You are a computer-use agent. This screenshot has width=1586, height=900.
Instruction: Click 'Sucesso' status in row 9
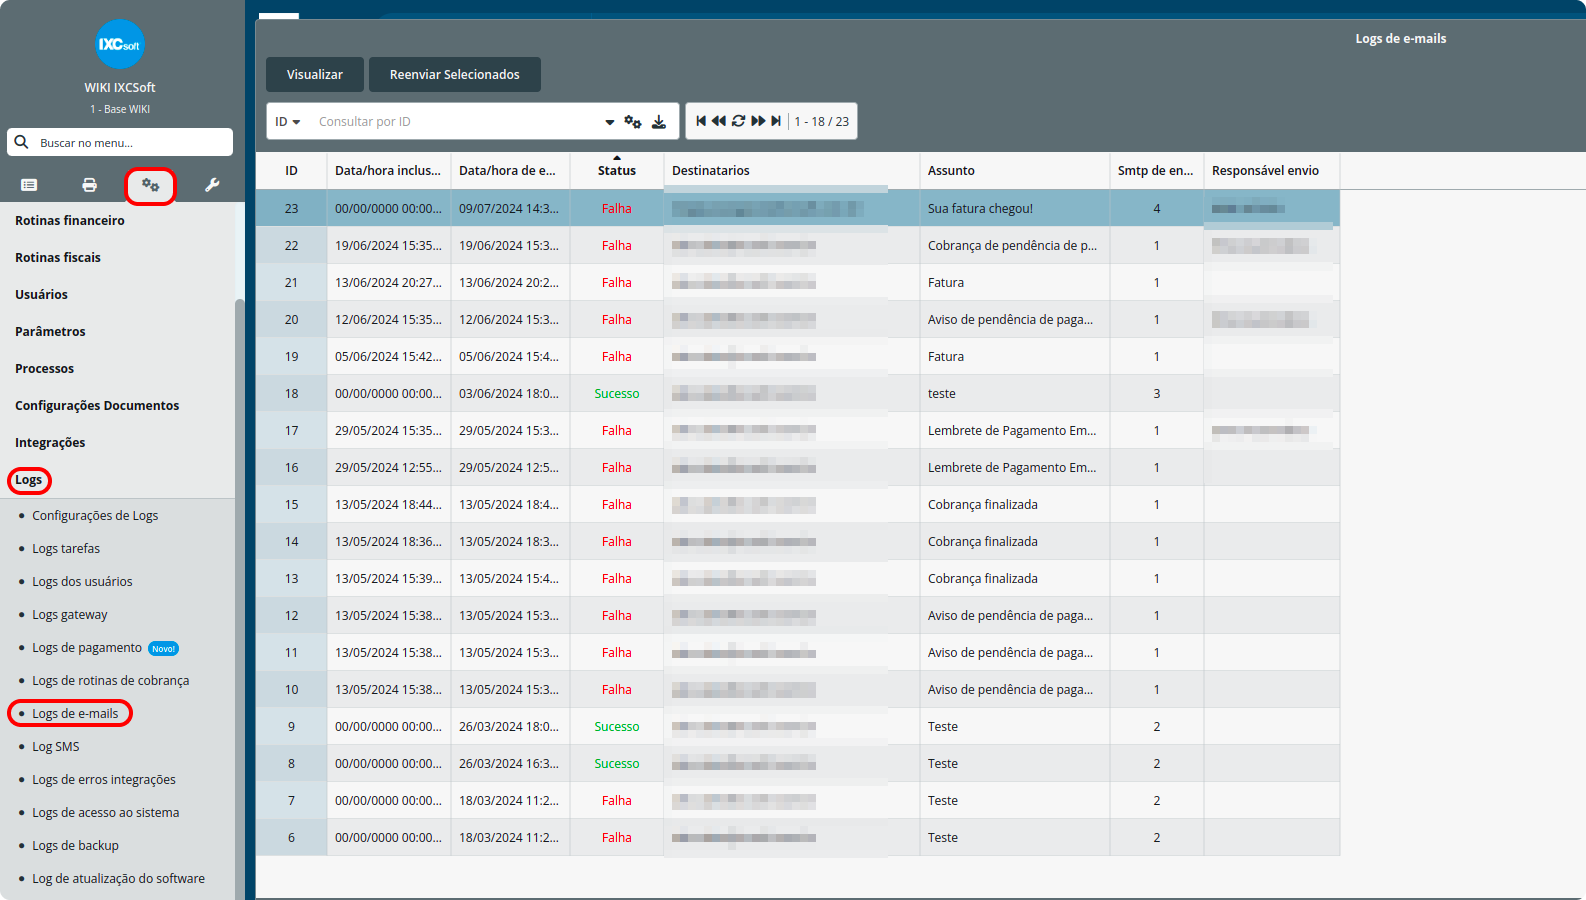click(x=617, y=727)
